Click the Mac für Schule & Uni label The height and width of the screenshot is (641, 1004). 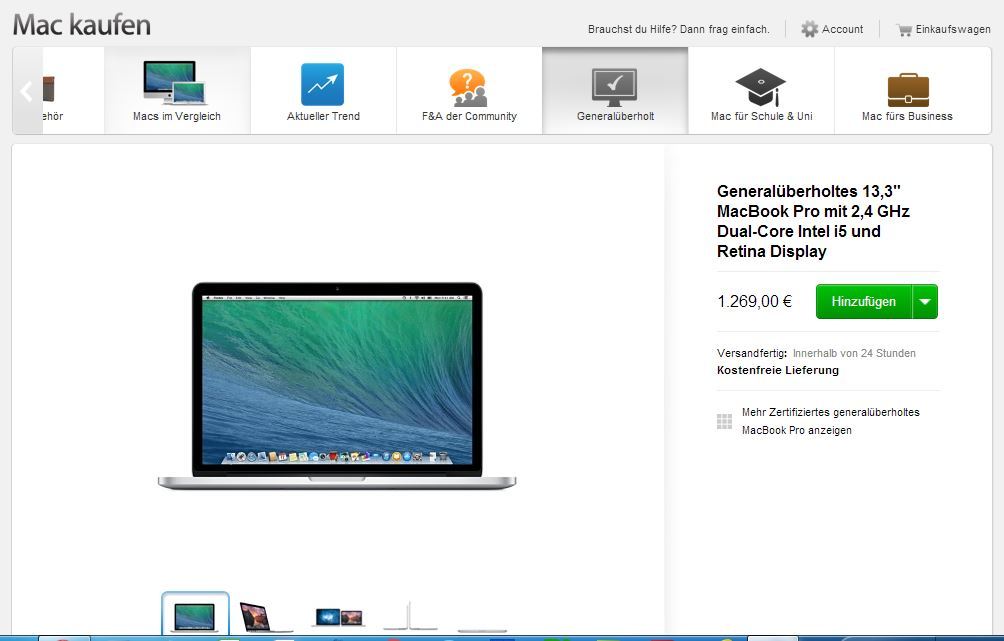point(761,116)
